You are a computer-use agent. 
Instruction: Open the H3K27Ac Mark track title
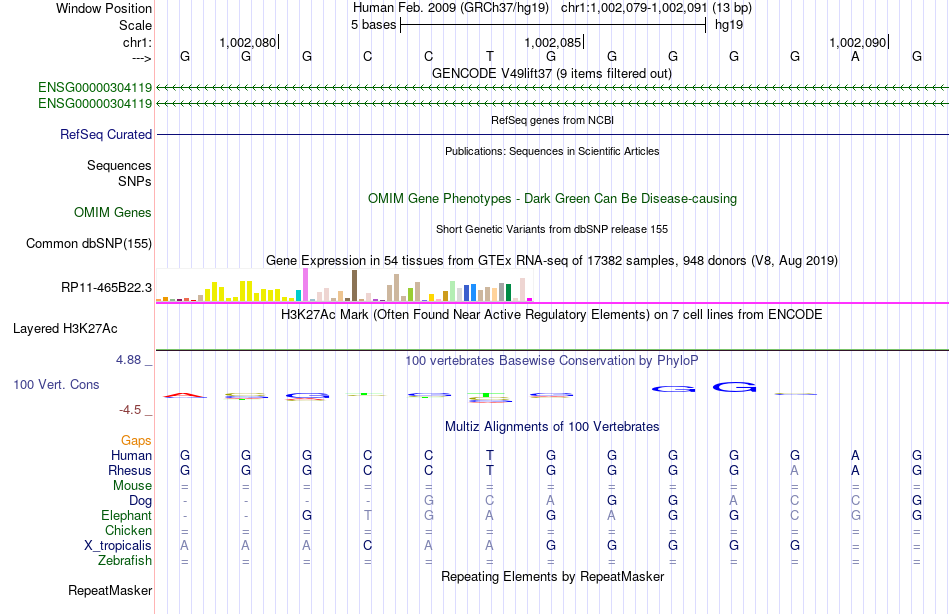(551, 315)
